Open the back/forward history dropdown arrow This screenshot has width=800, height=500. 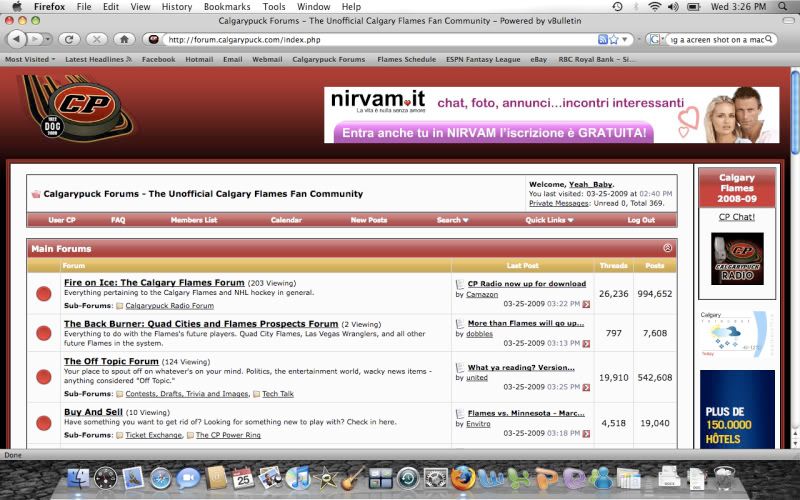click(48, 39)
